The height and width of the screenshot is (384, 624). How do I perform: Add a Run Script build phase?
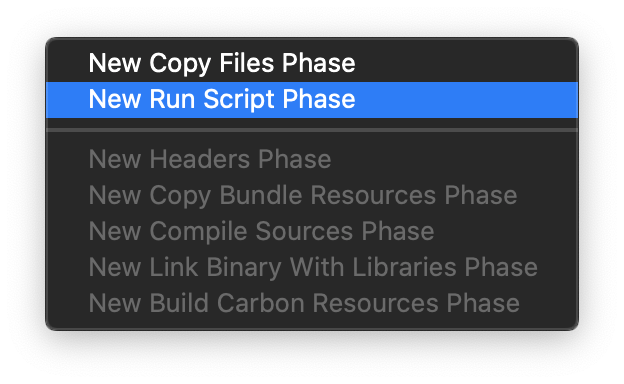[x=312, y=100]
